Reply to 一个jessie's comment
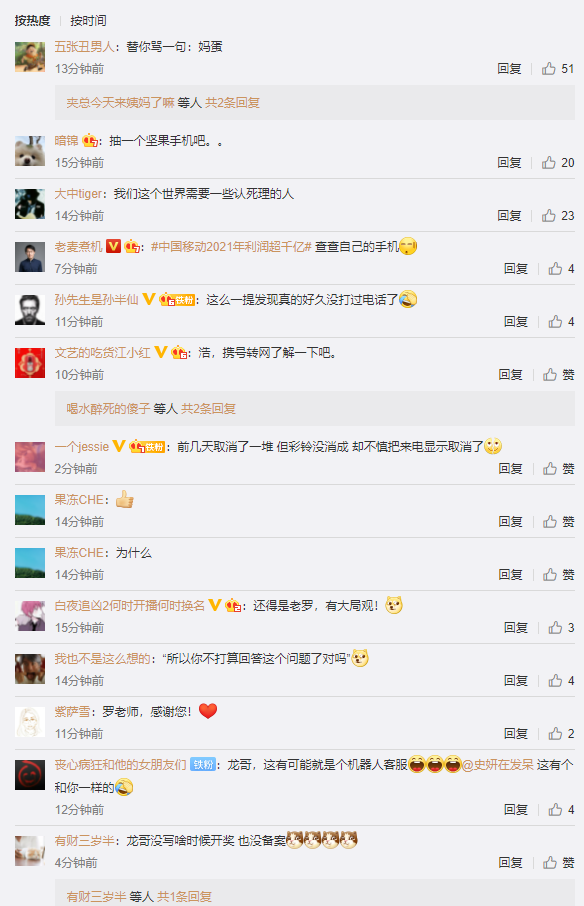Viewport: 584px width, 906px height. [x=510, y=469]
